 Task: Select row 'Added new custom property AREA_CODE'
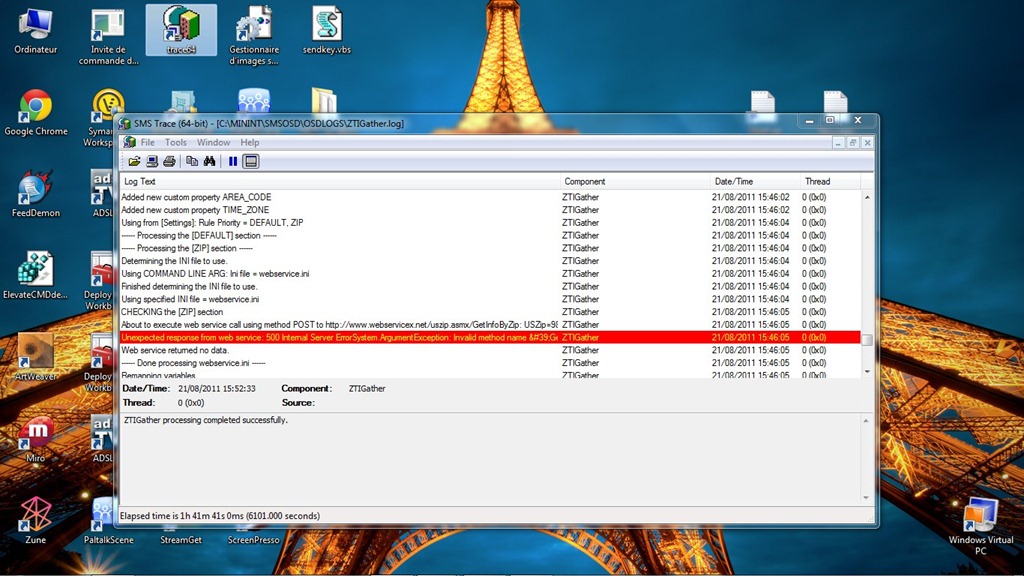click(x=490, y=197)
